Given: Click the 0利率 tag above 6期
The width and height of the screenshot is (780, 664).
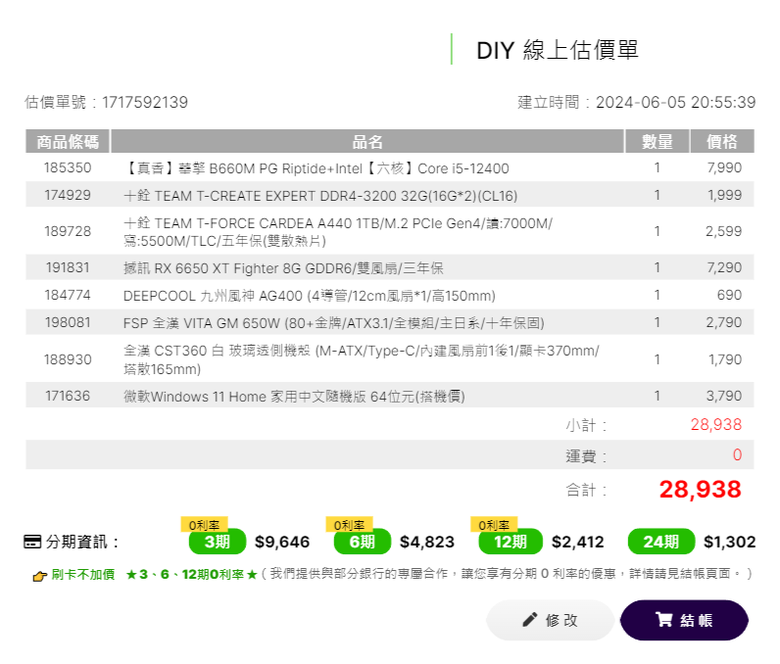Looking at the screenshot, I should [349, 525].
